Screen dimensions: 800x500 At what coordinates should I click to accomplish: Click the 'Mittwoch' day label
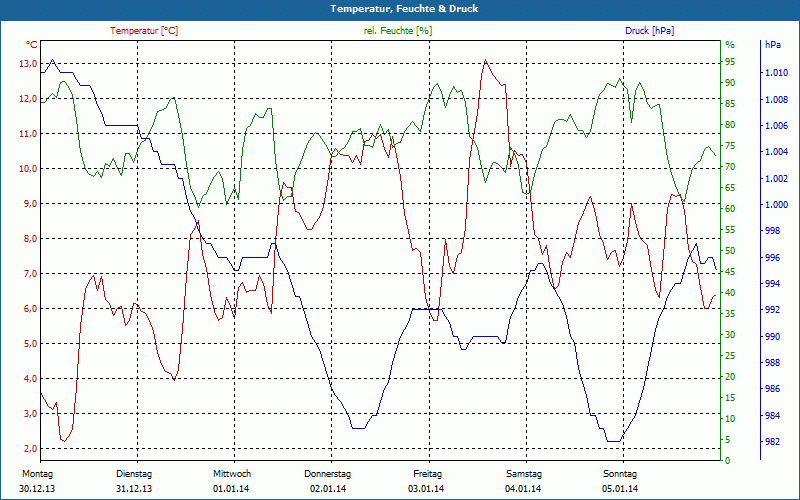232,474
